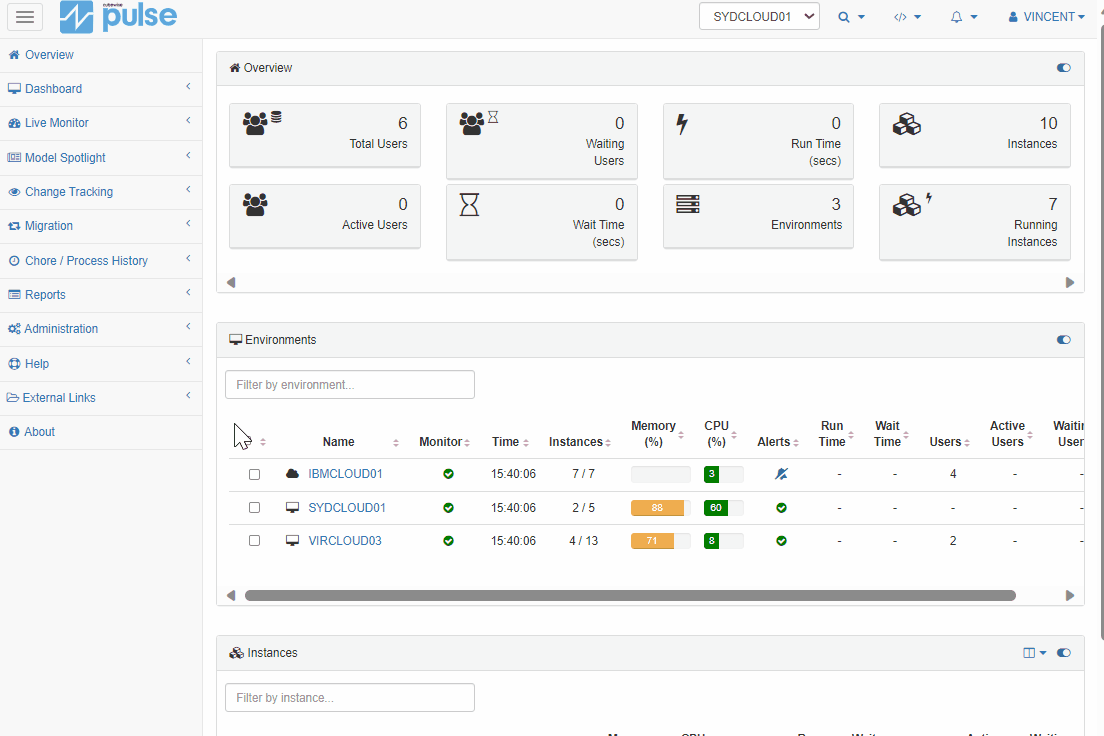
Task: Go to Overview in the sidebar
Action: (49, 55)
